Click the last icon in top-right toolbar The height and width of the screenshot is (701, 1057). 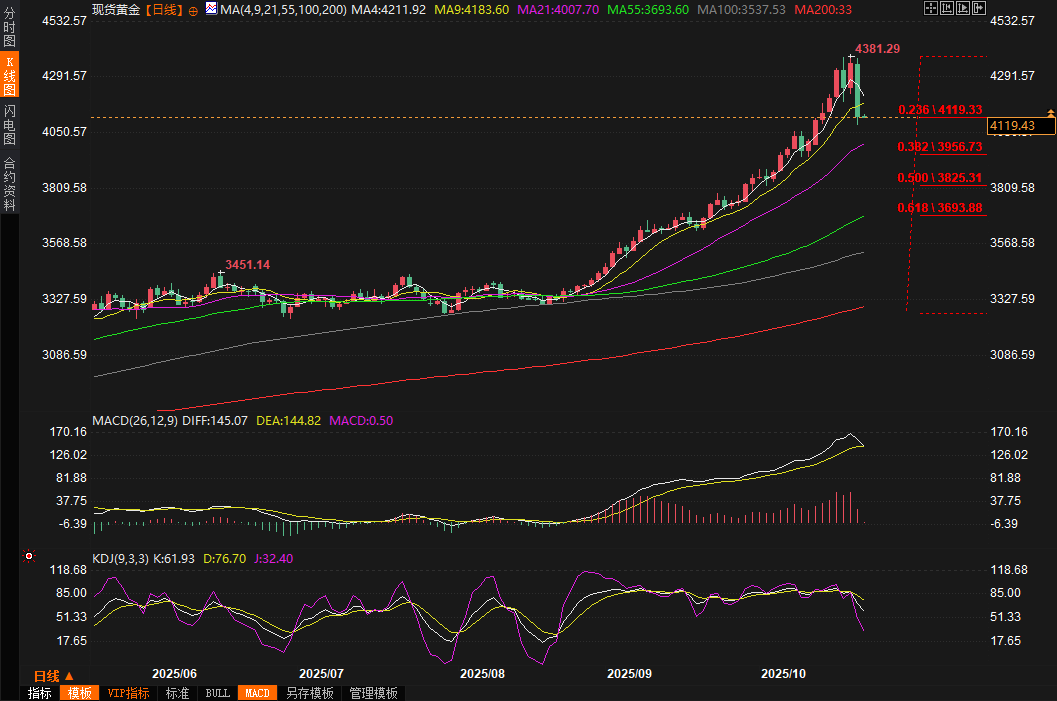tap(981, 8)
